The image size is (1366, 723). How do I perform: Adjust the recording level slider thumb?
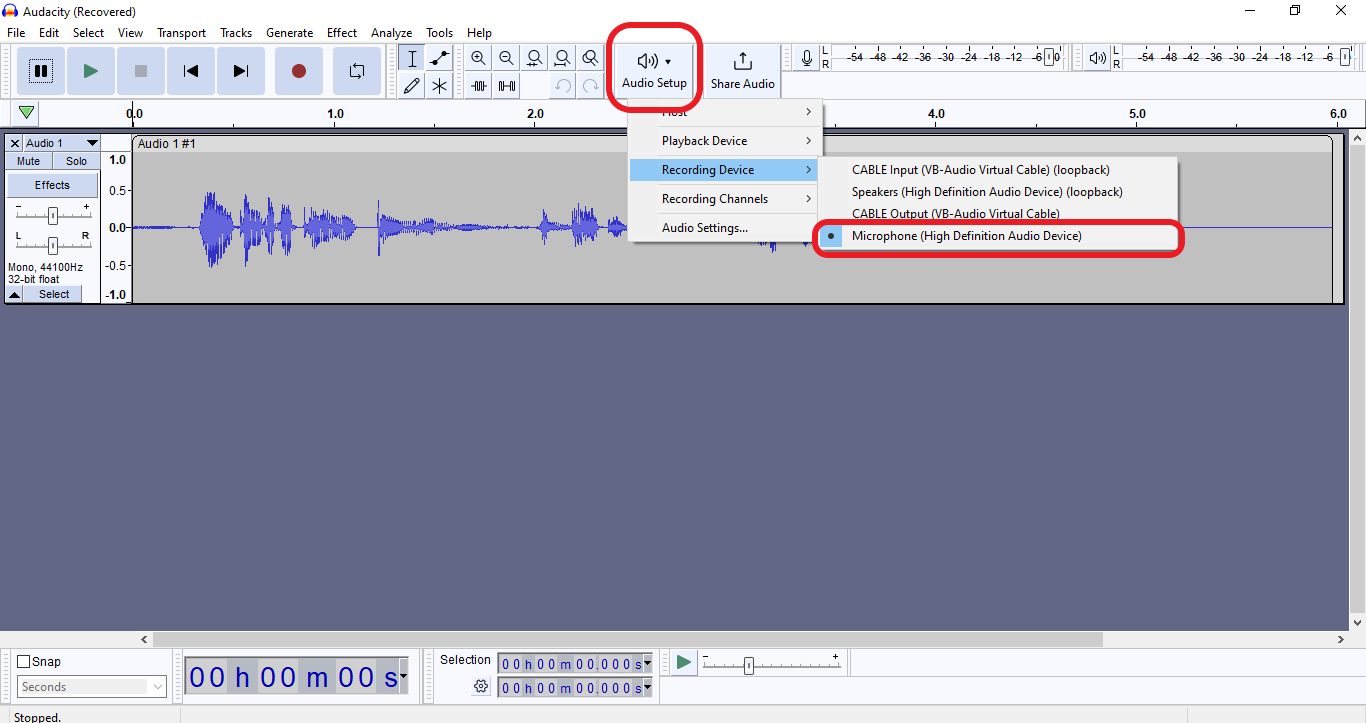tap(1050, 58)
